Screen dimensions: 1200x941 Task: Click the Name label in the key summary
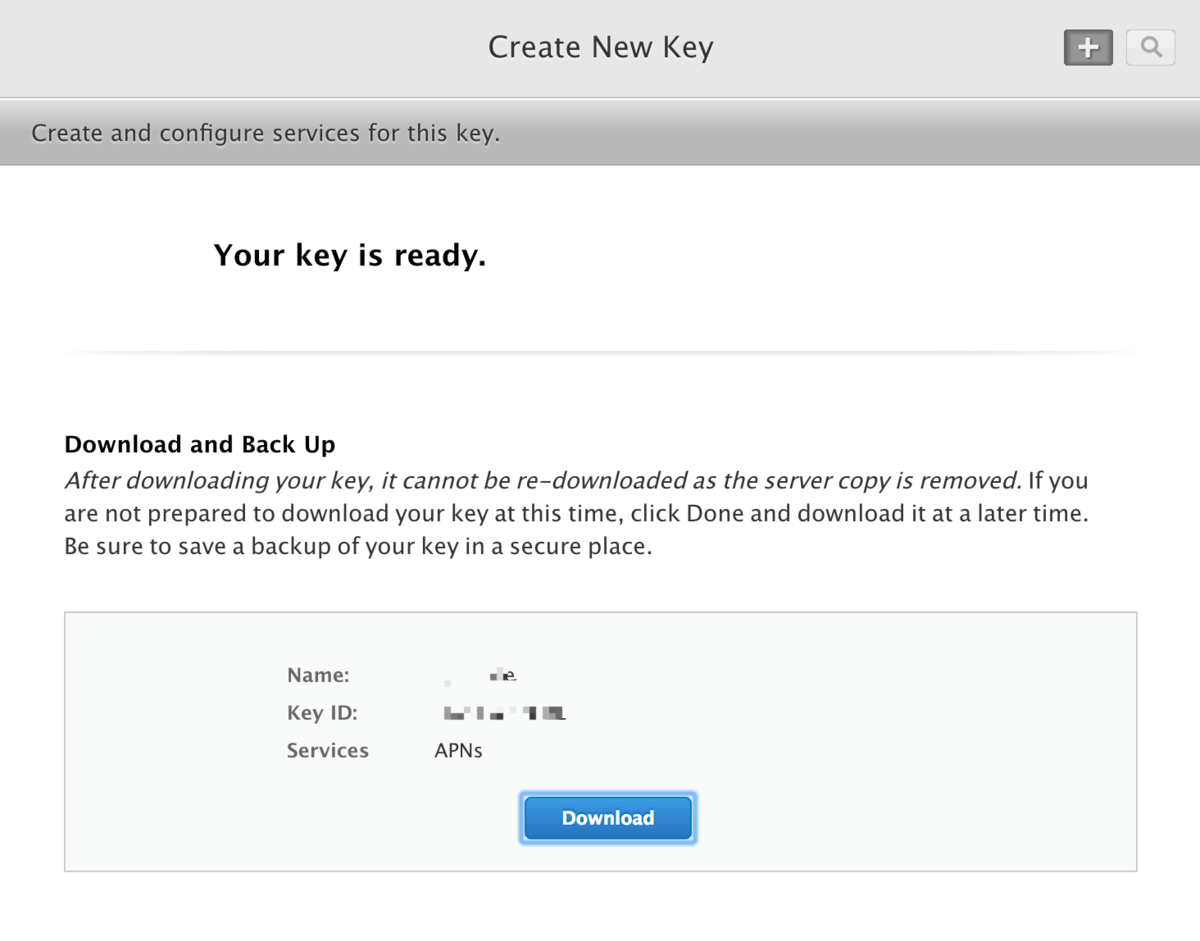[x=317, y=675]
